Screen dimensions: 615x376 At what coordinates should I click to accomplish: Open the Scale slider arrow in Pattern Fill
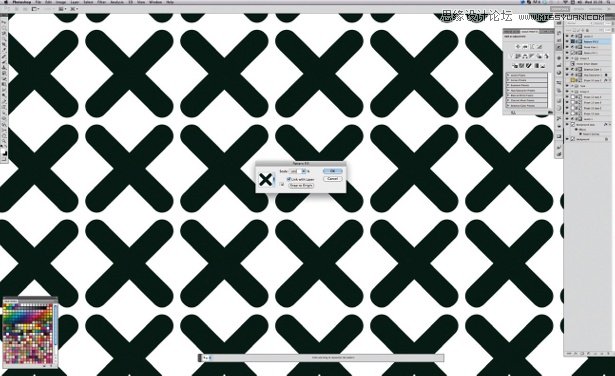pos(304,171)
